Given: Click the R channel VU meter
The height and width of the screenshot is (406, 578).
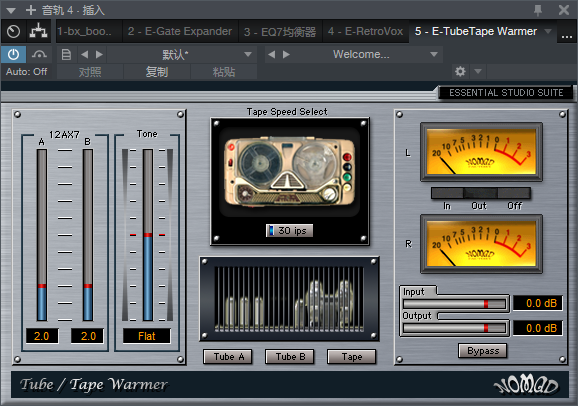Looking at the screenshot, I should 481,244.
